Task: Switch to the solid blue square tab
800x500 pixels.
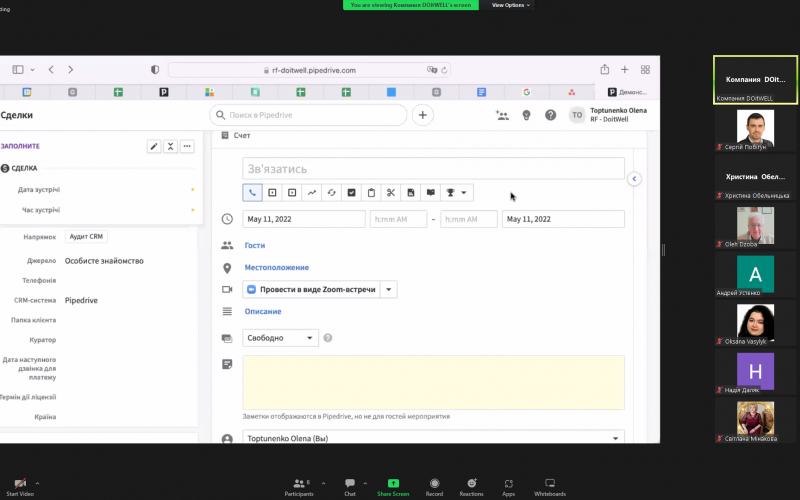Action: pyautogui.click(x=391, y=92)
